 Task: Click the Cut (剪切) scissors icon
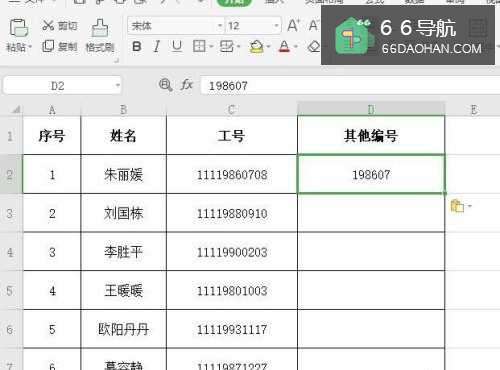coord(48,25)
